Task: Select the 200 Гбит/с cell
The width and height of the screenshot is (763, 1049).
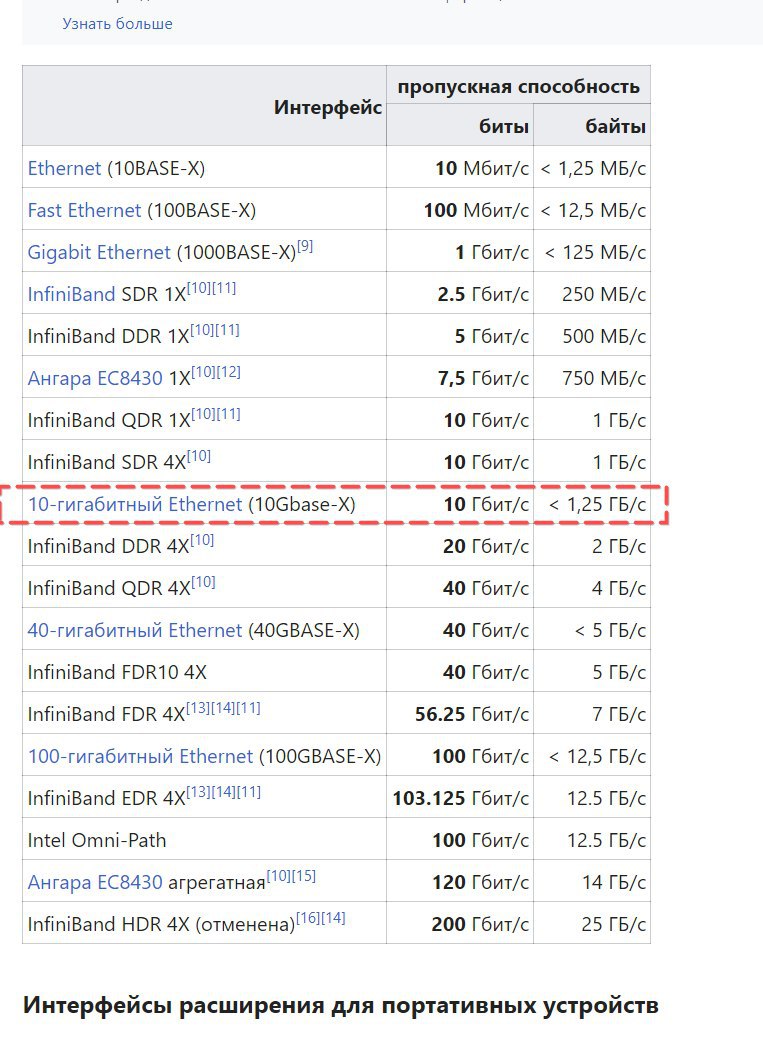Action: click(460, 924)
